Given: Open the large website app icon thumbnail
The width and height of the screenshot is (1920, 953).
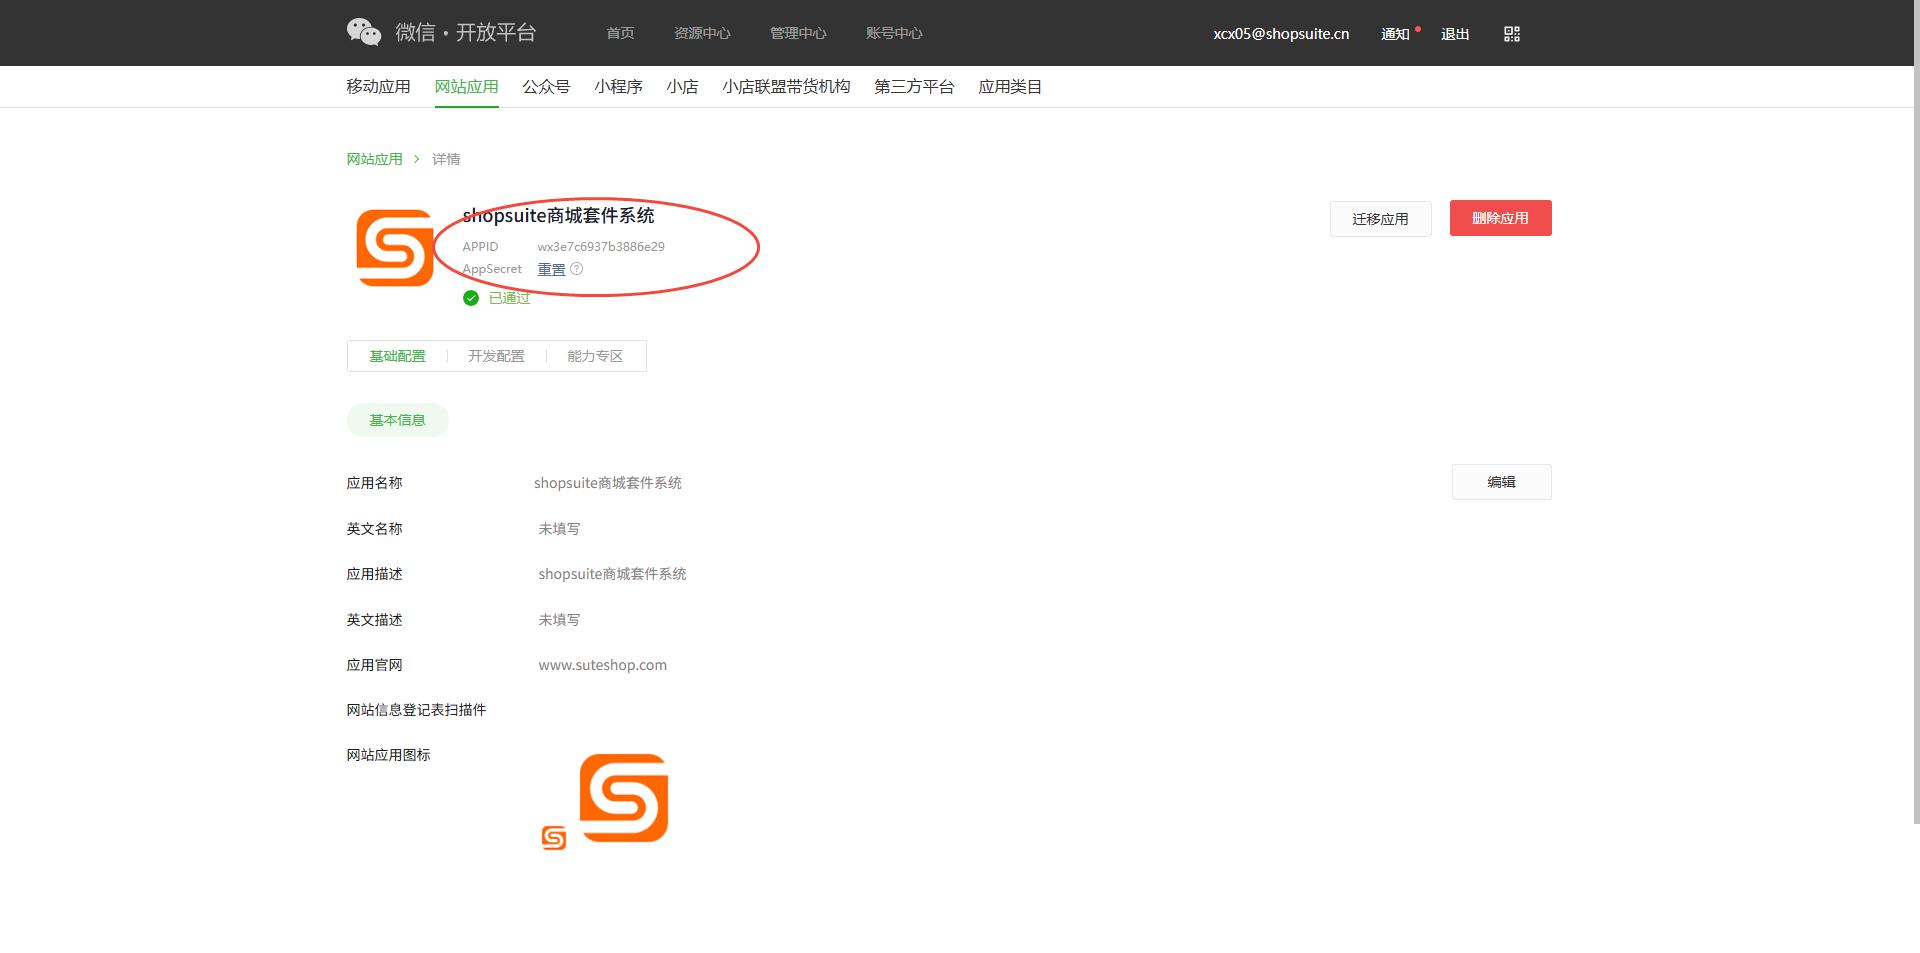Looking at the screenshot, I should 624,798.
